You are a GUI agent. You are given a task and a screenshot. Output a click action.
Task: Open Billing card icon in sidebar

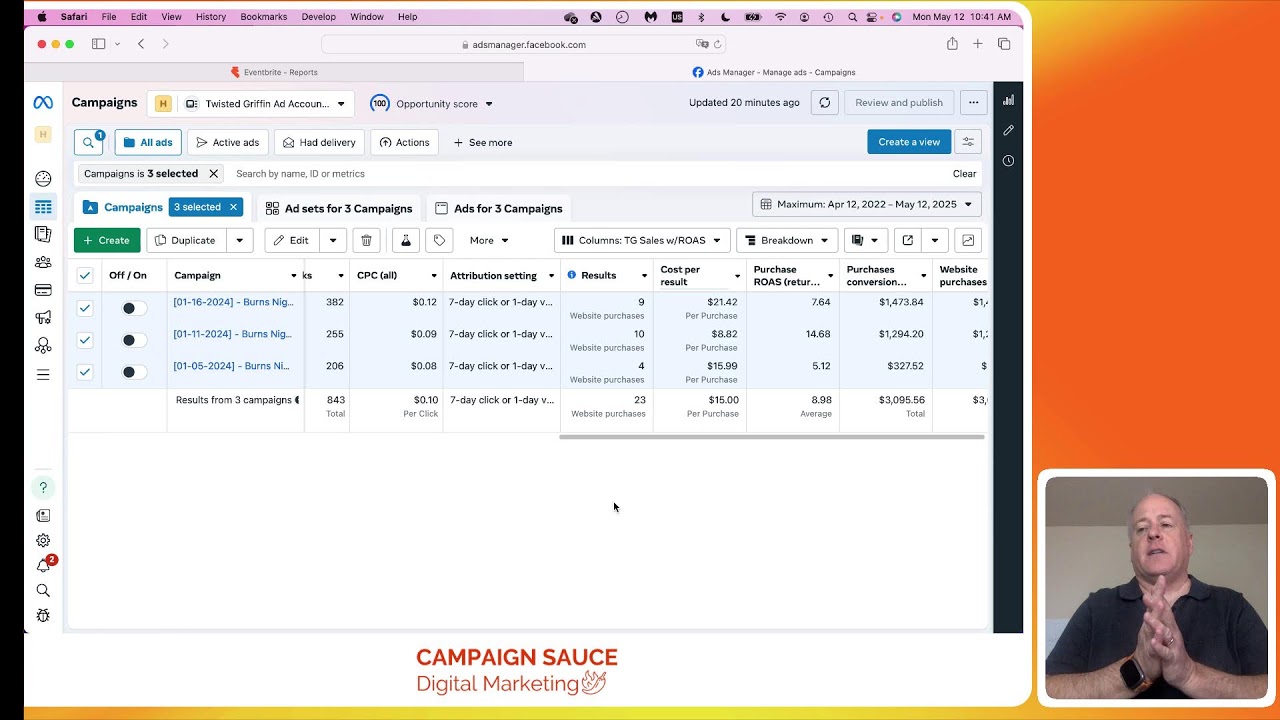click(x=43, y=290)
